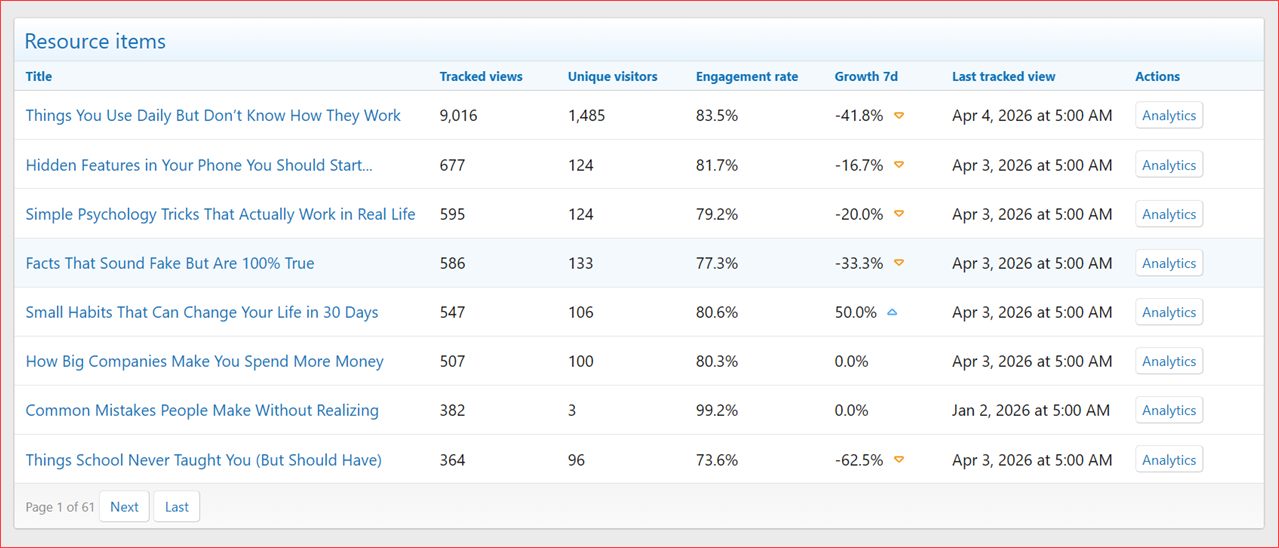Click the down-trend arrow beside -41.8%

click(x=899, y=116)
